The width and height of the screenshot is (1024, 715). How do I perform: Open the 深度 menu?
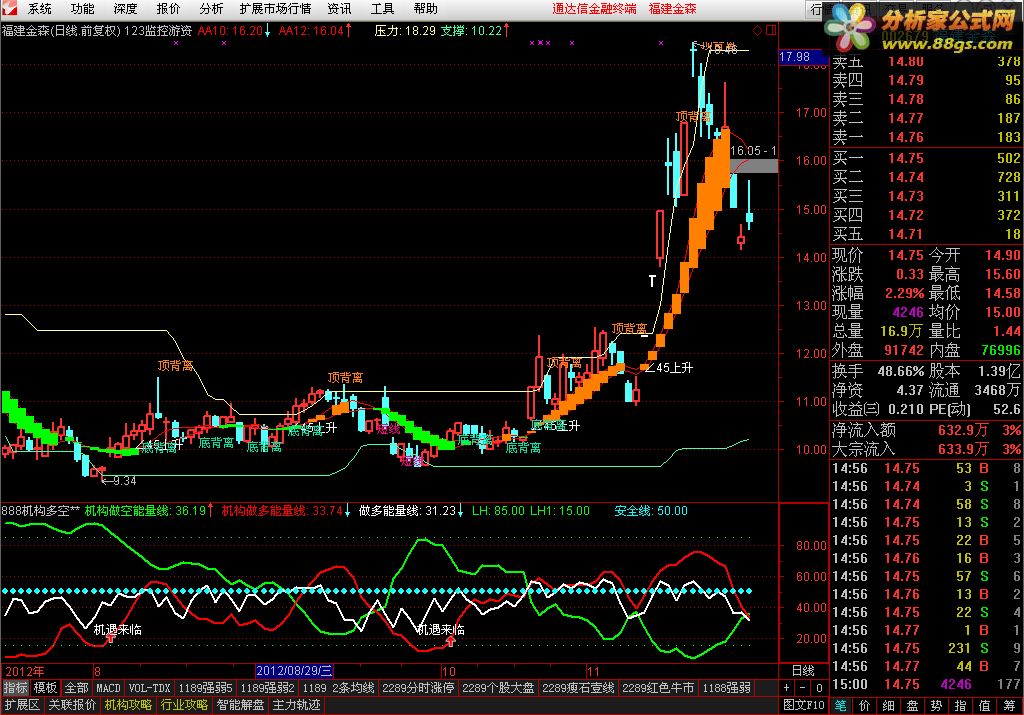(125, 8)
